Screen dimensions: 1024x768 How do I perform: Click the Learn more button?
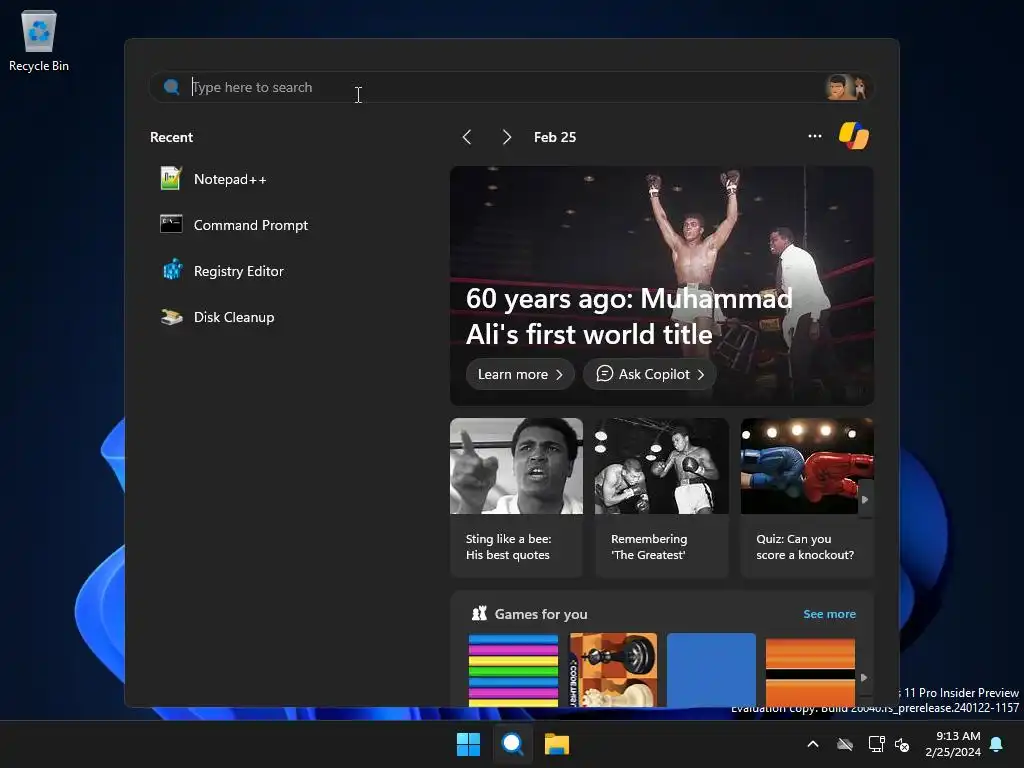pyautogui.click(x=520, y=374)
